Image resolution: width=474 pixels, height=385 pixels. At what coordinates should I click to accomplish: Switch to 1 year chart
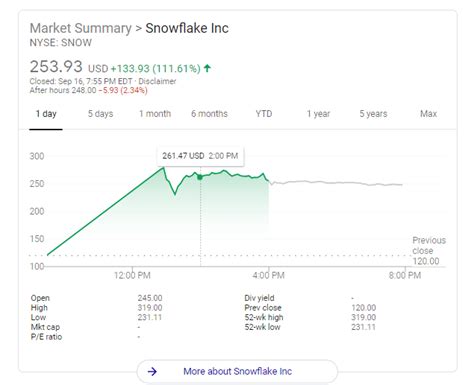(318, 114)
